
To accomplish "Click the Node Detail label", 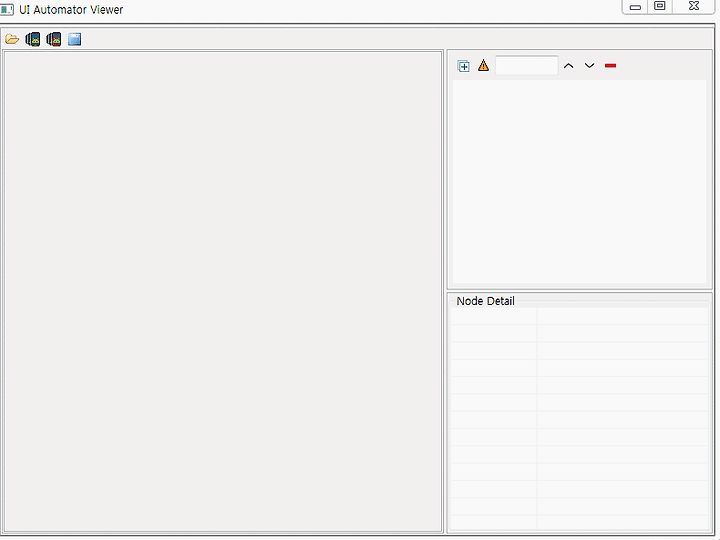I will [485, 301].
